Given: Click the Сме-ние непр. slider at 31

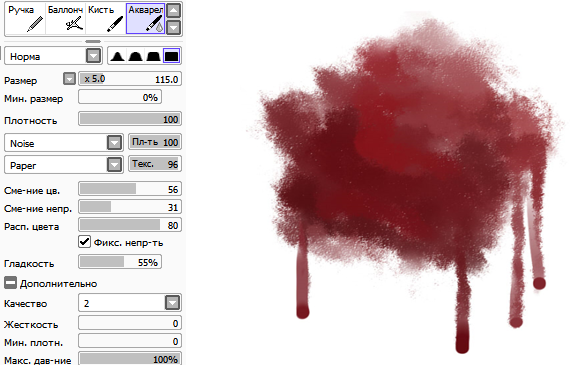Looking at the screenshot, I should click(x=130, y=207).
